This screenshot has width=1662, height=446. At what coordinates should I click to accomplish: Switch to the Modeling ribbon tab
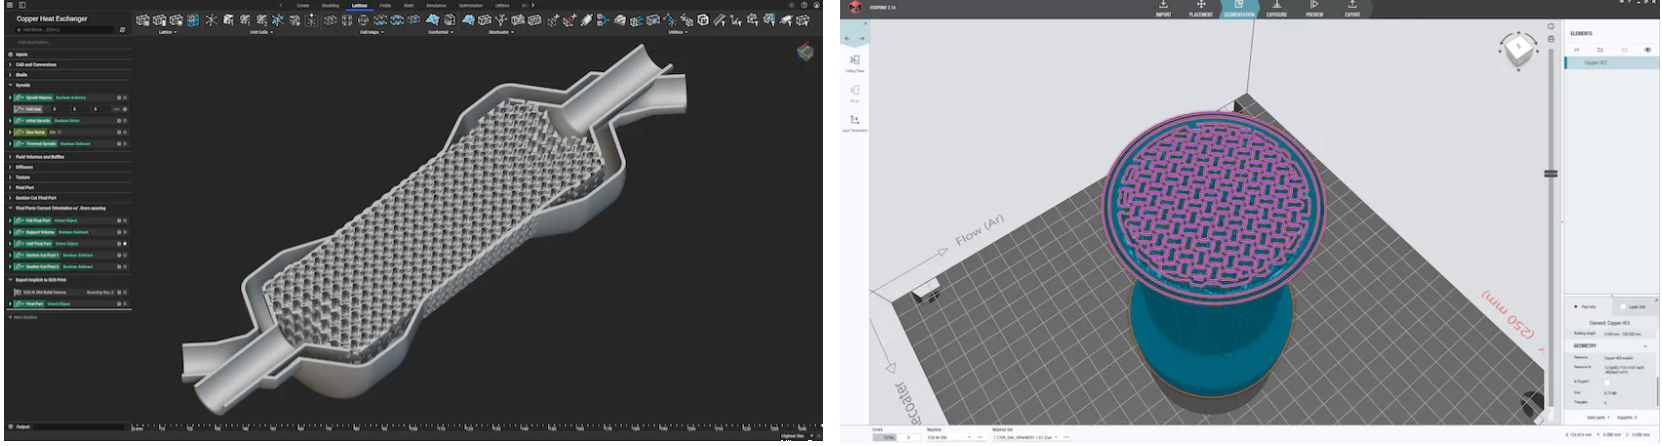tap(330, 5)
